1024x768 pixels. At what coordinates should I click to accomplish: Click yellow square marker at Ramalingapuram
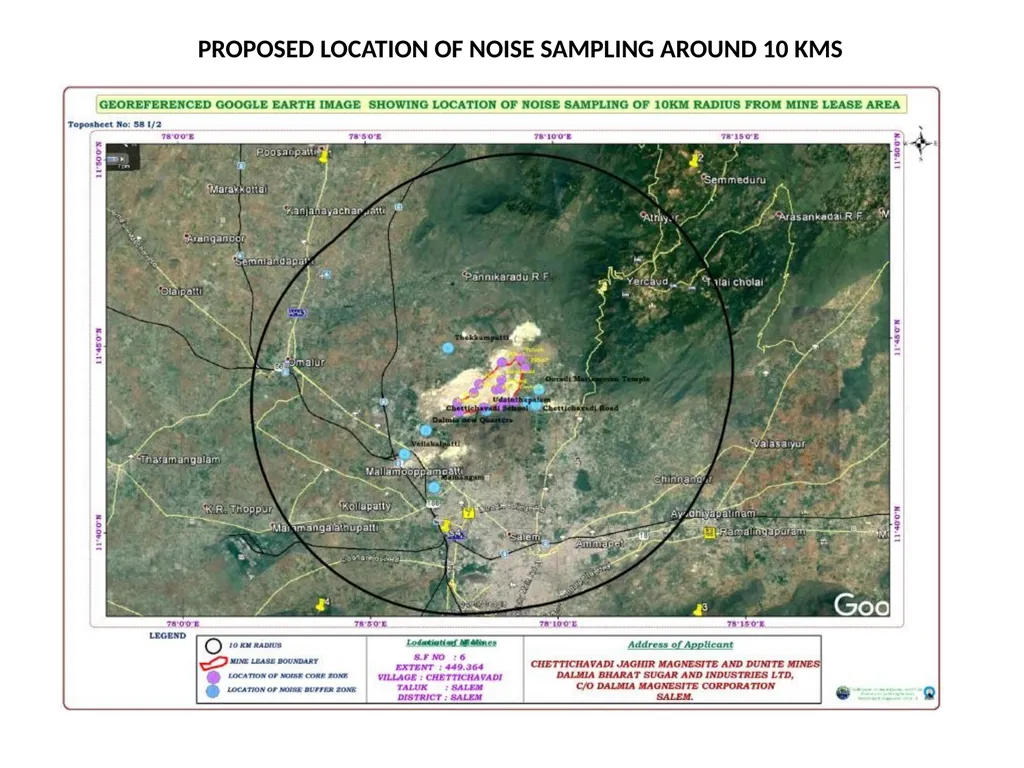[710, 533]
